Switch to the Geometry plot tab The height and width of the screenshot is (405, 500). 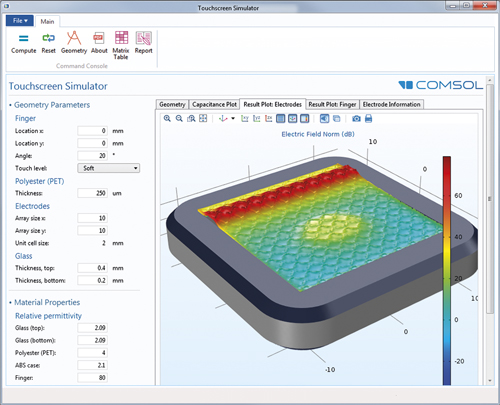[172, 104]
